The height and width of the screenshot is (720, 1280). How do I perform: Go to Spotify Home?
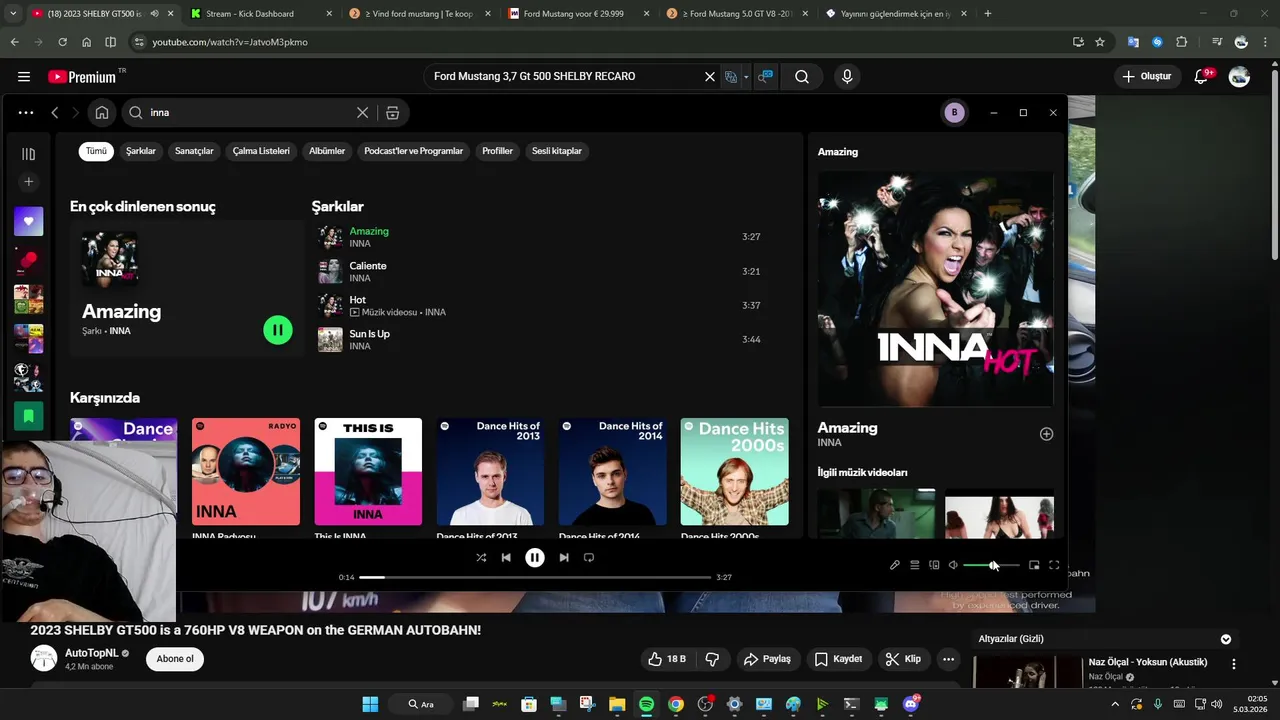pyautogui.click(x=102, y=113)
